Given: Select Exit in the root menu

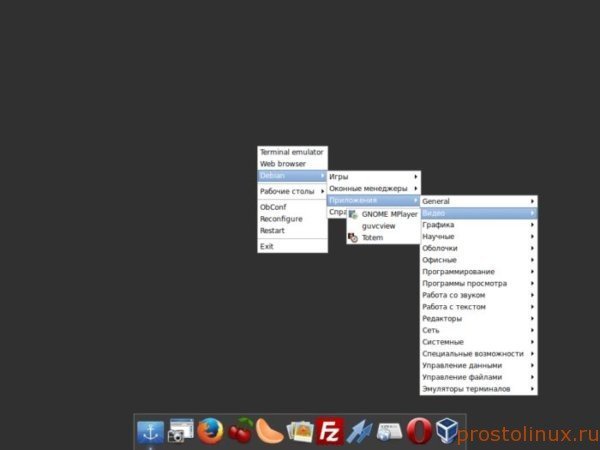Looking at the screenshot, I should (292, 246).
